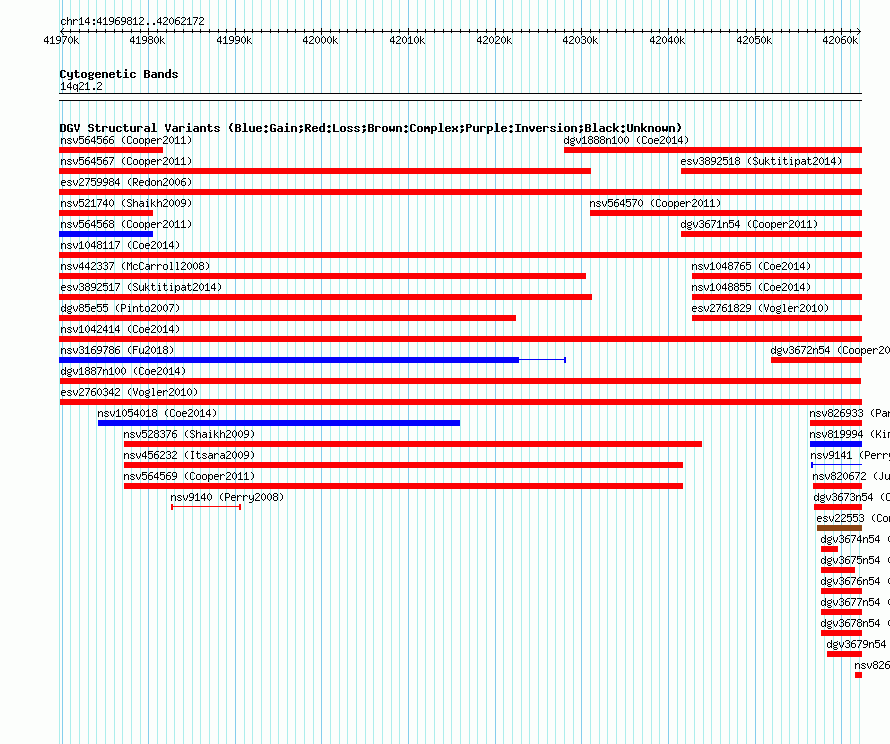Select nsv1048765 (Coe2014) label

point(751,266)
